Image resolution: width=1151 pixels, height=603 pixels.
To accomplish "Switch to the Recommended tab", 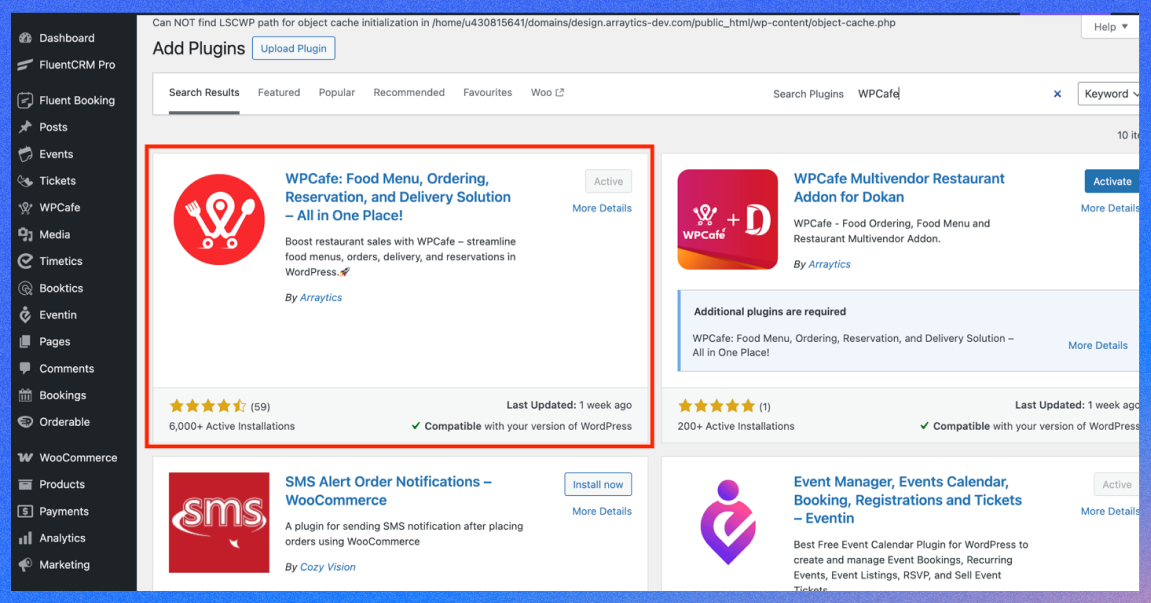I will 409,93.
